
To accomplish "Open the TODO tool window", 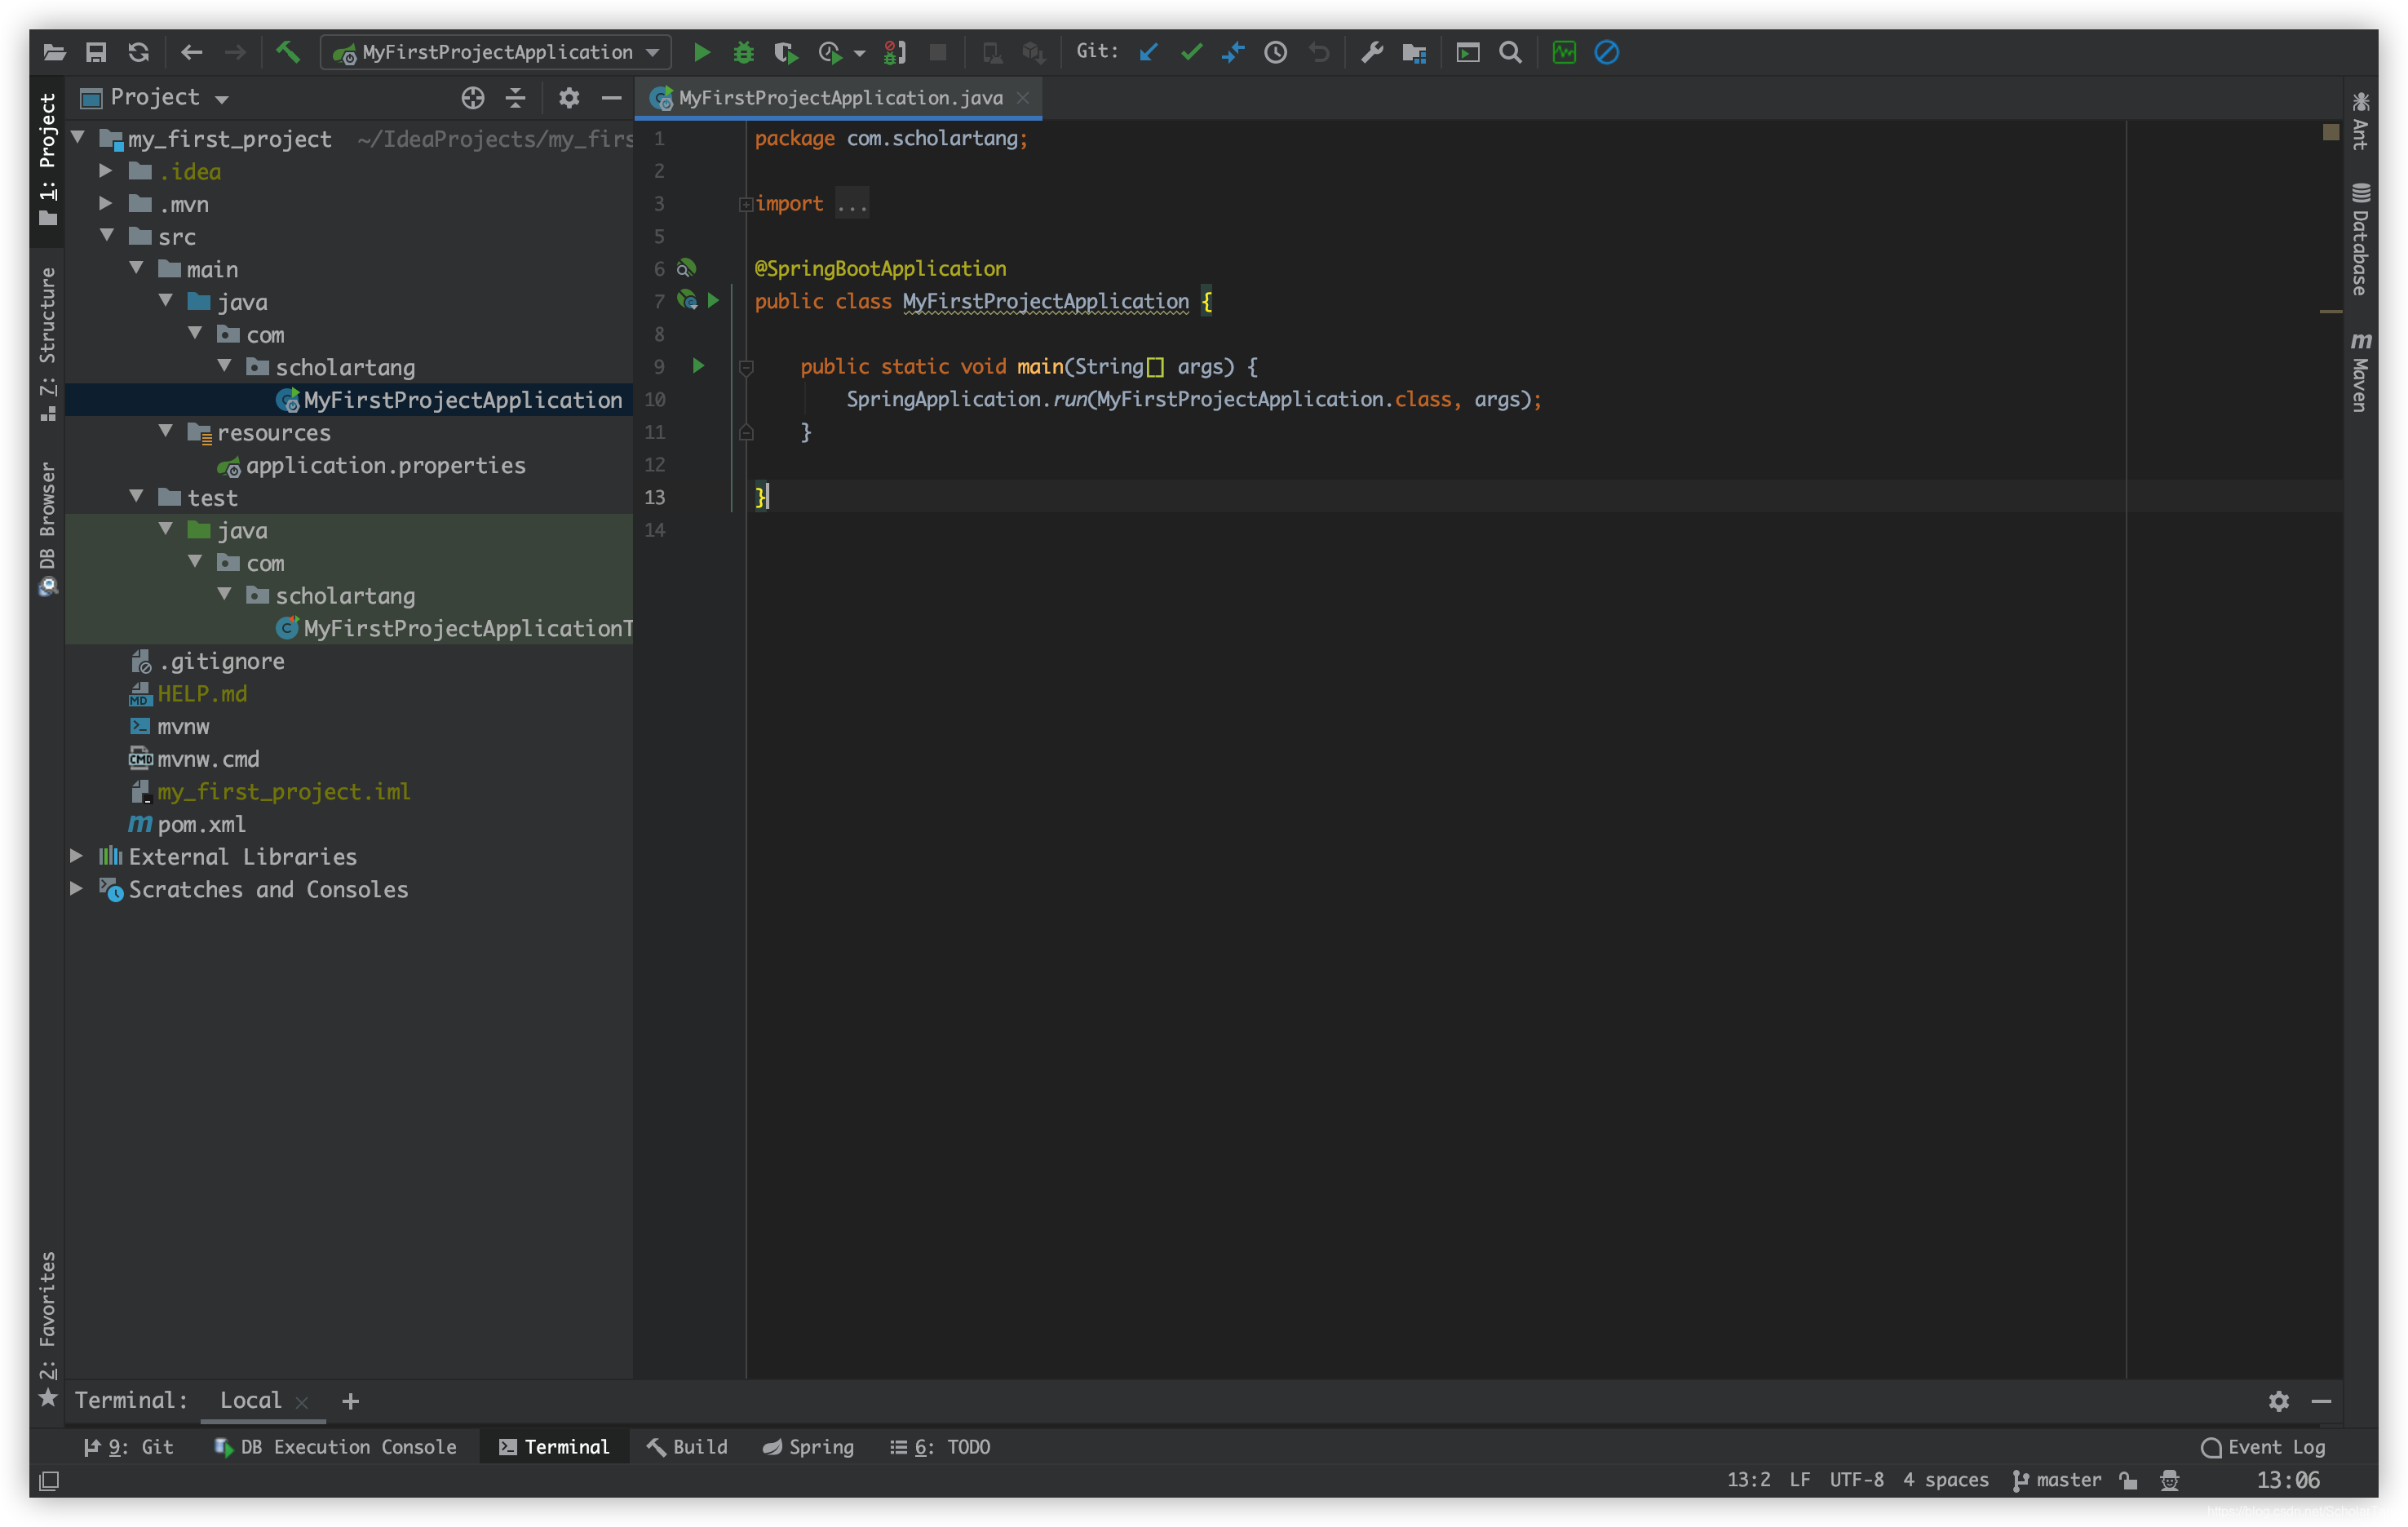I will tap(940, 1446).
